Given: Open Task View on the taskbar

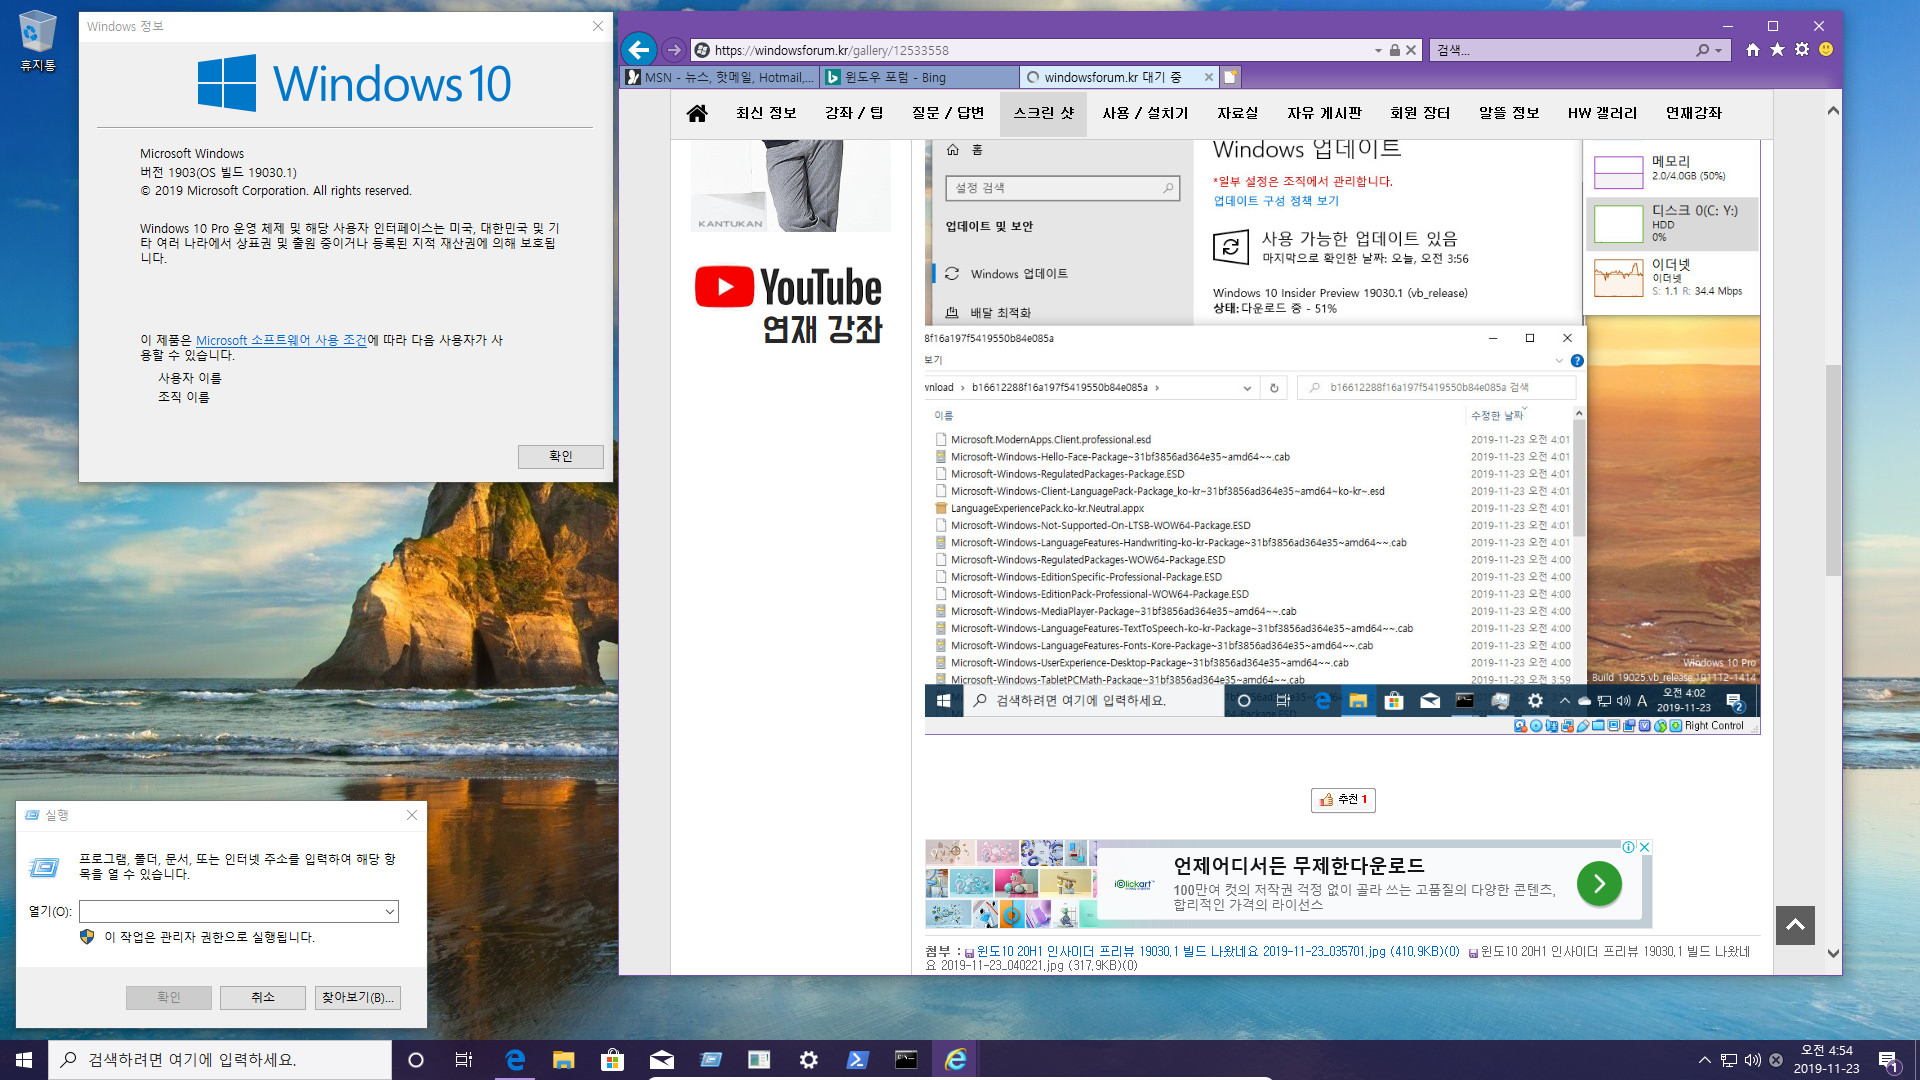Looking at the screenshot, I should click(x=464, y=1060).
